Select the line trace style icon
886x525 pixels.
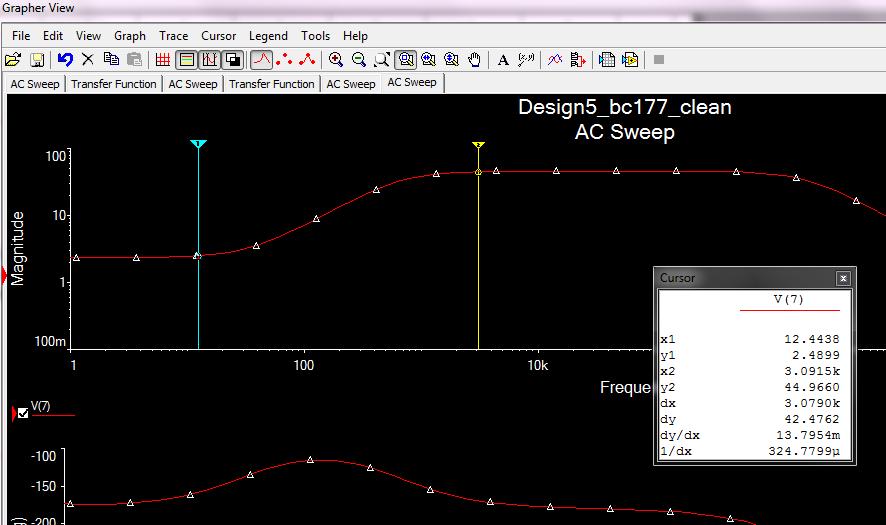pos(261,59)
